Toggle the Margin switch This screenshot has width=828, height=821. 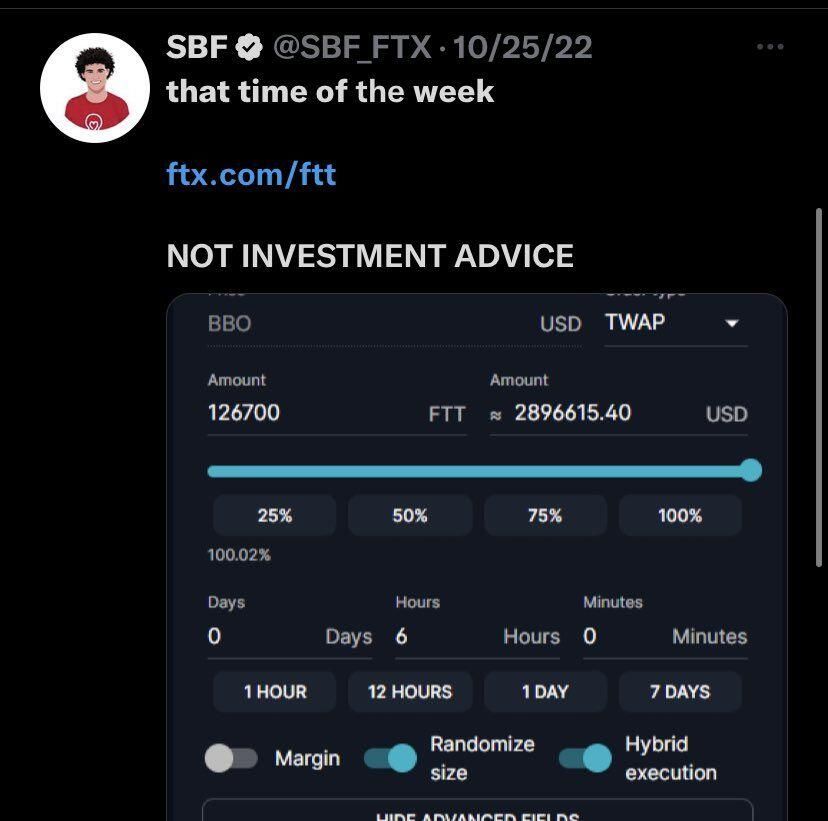coord(231,759)
